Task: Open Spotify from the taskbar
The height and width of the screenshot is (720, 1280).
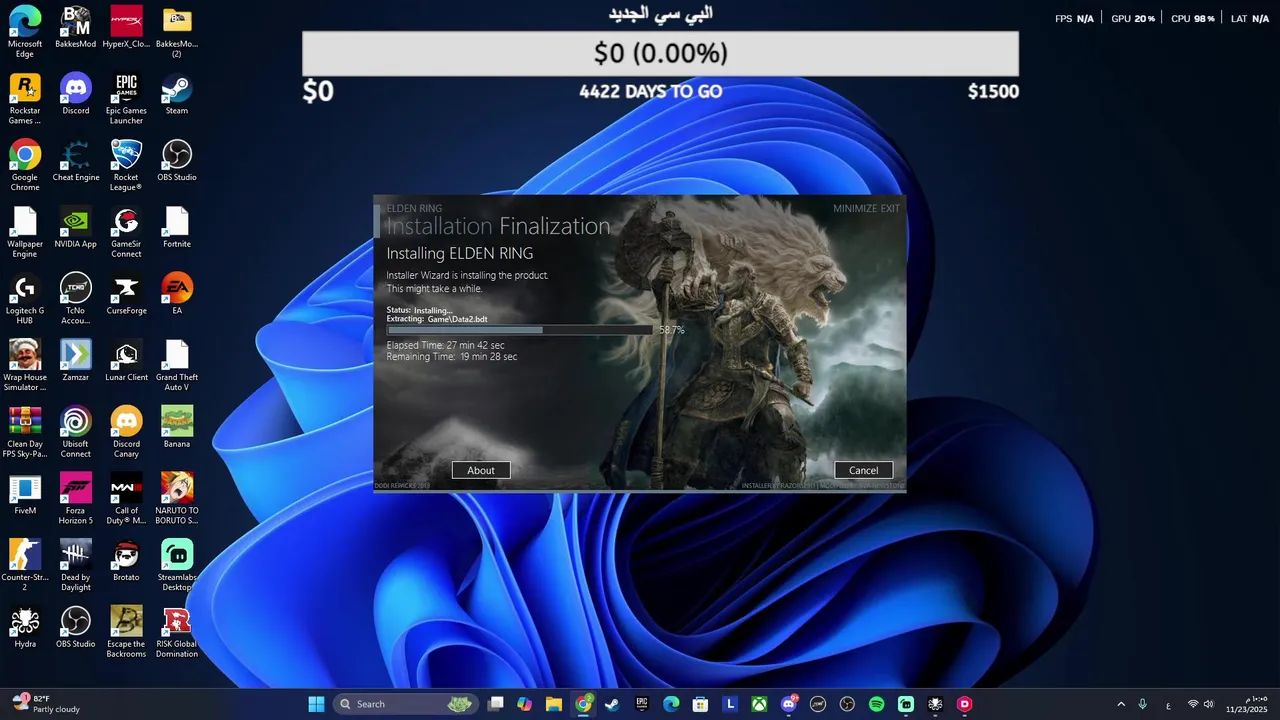Action: (x=876, y=704)
